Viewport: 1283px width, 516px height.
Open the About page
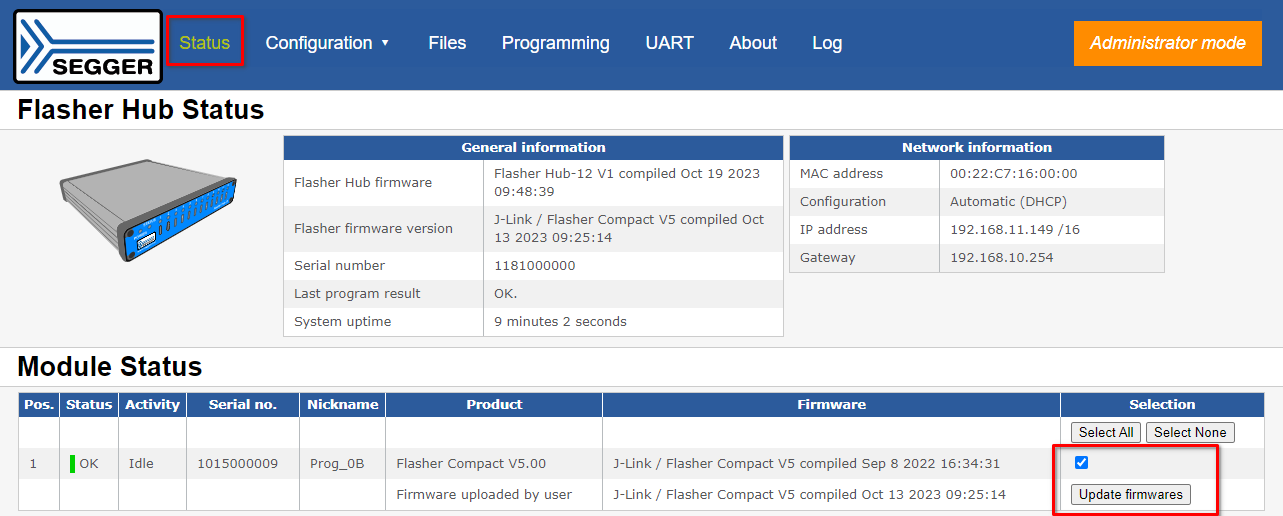pyautogui.click(x=753, y=43)
